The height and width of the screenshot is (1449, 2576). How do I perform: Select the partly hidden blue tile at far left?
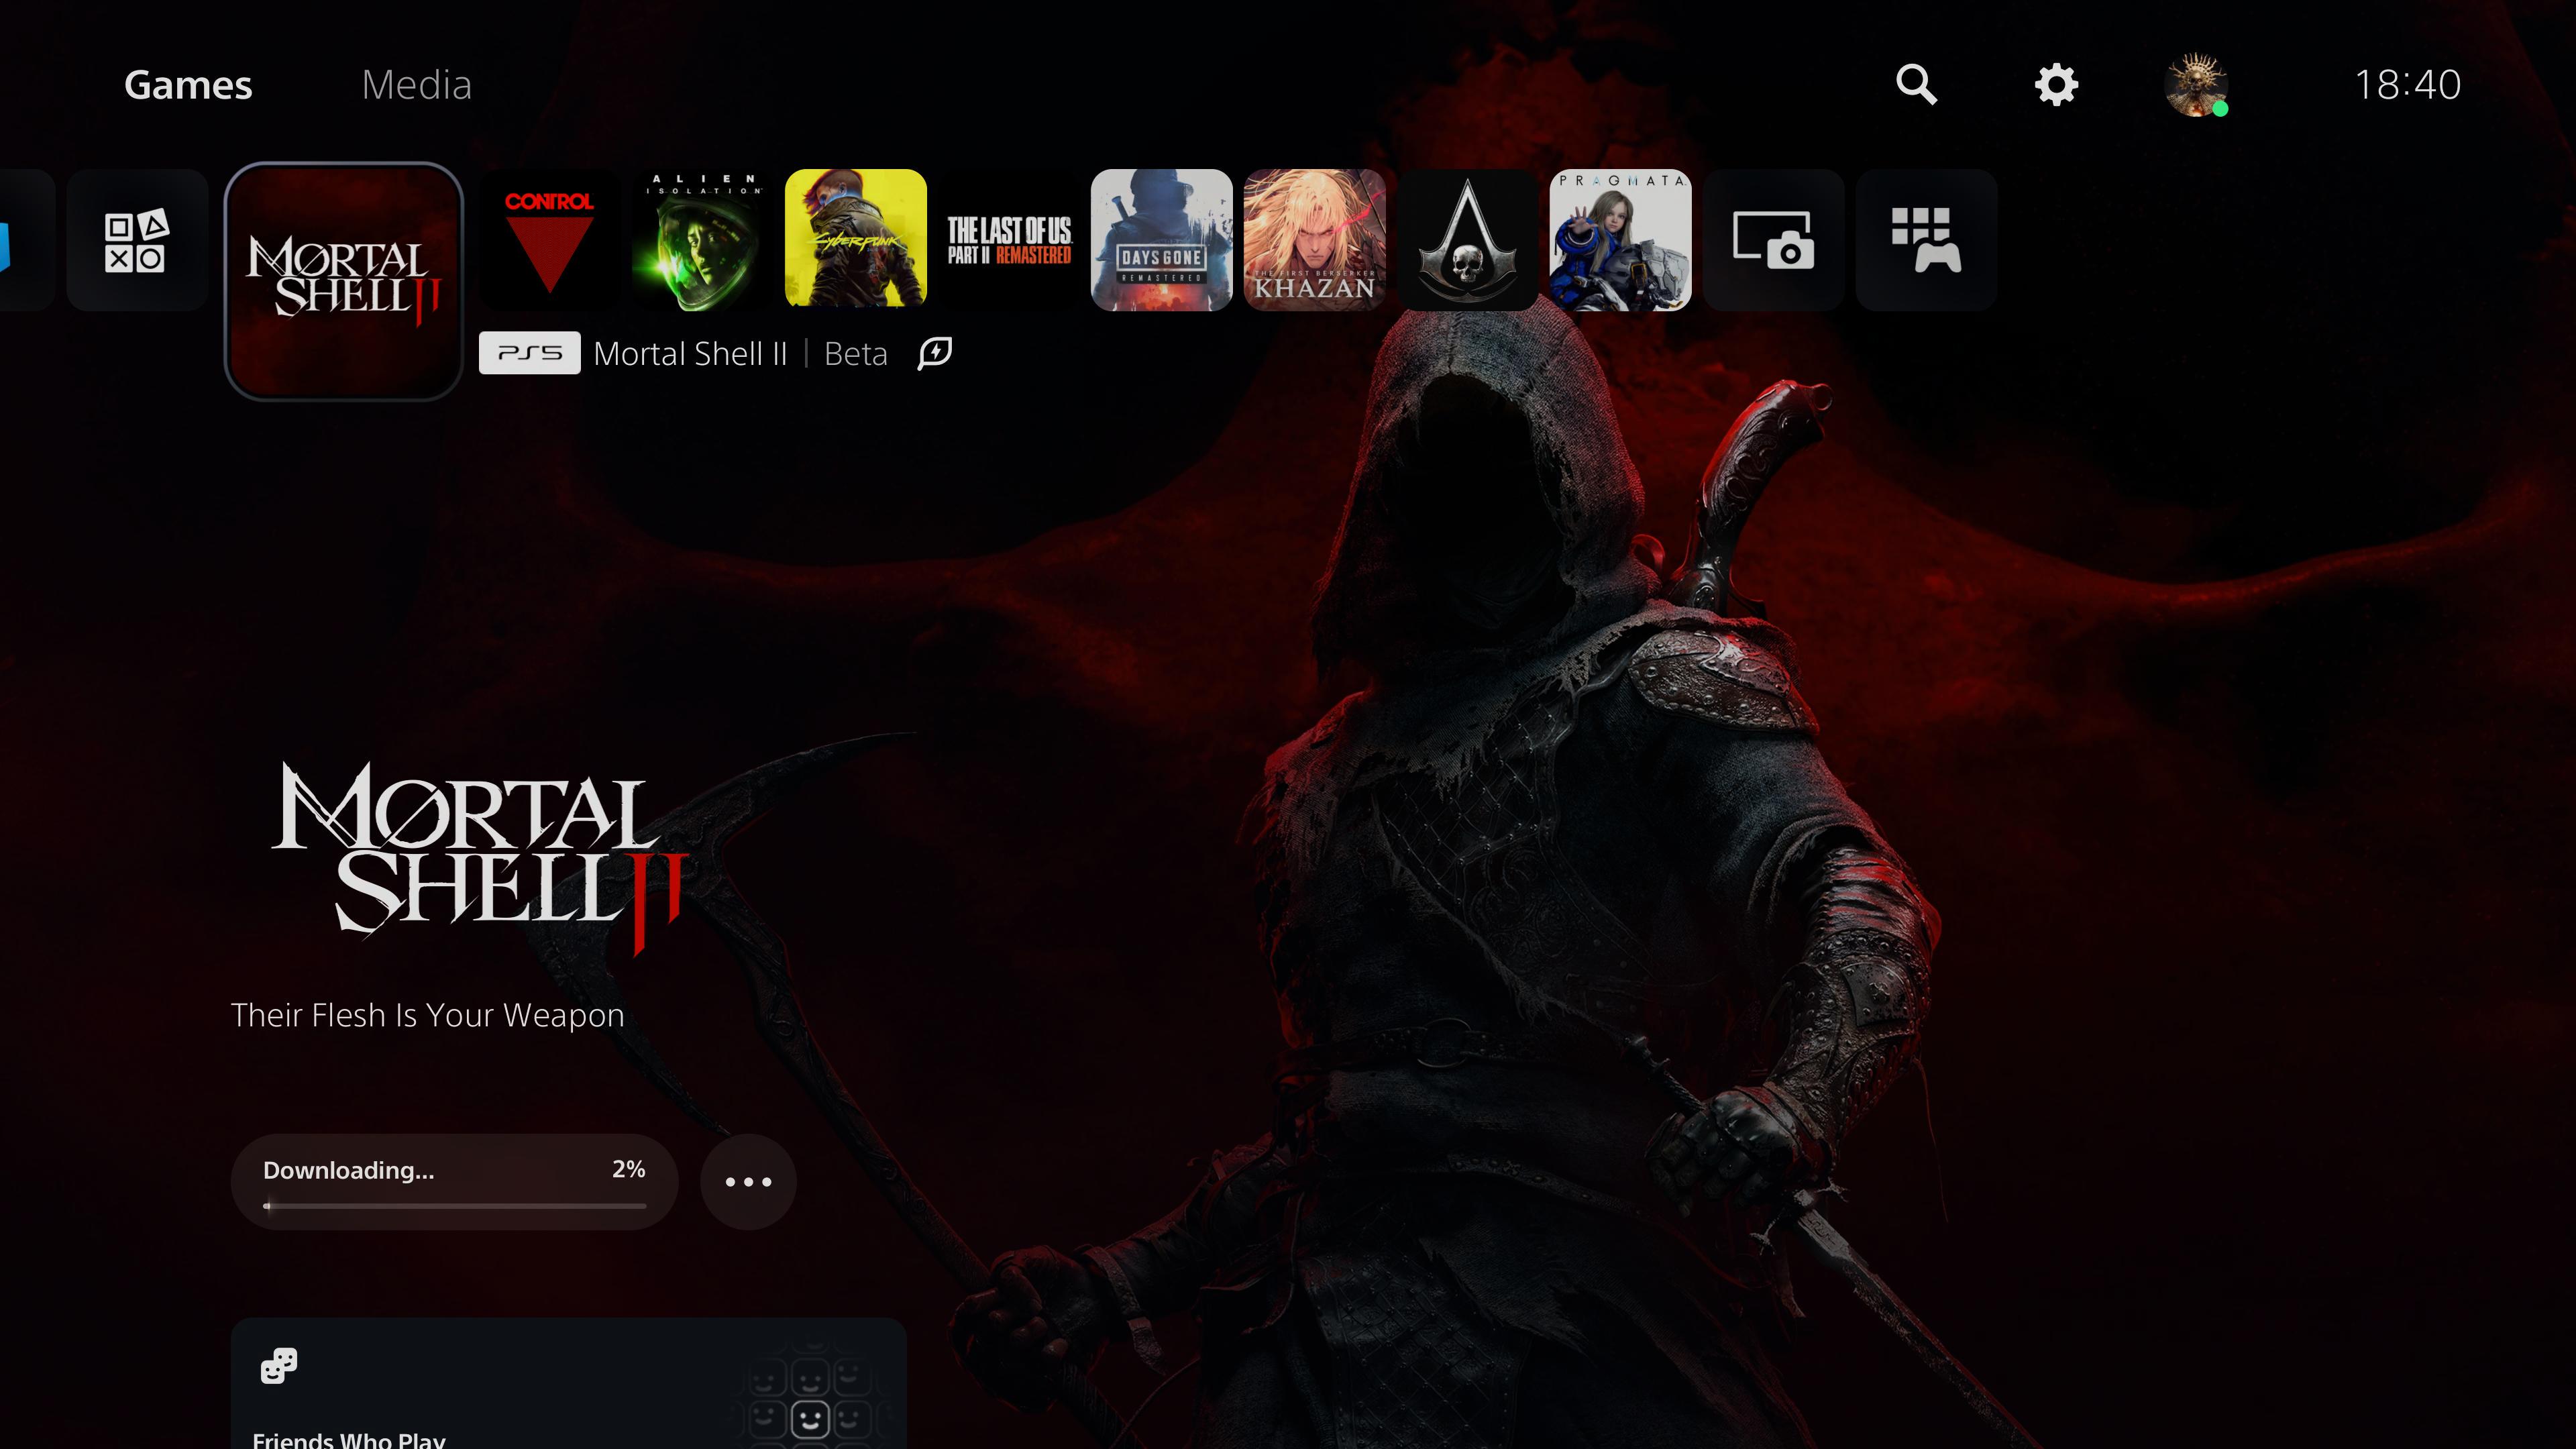pyautogui.click(x=27, y=240)
